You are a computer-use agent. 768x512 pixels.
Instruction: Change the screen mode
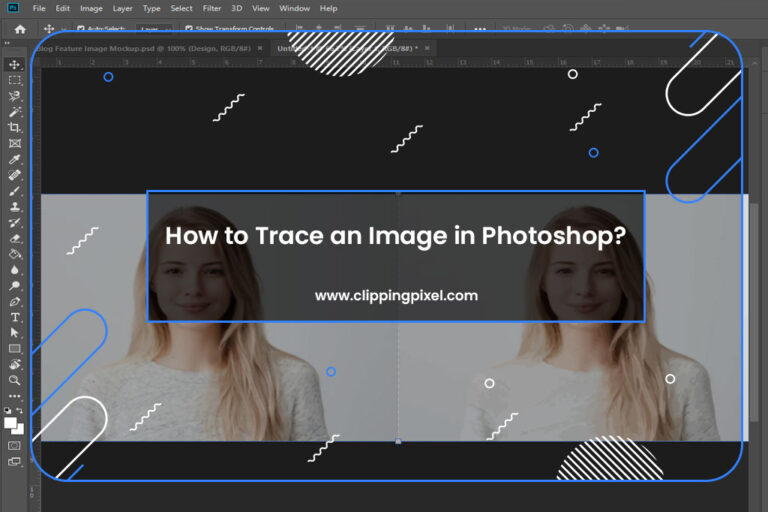[x=14, y=462]
